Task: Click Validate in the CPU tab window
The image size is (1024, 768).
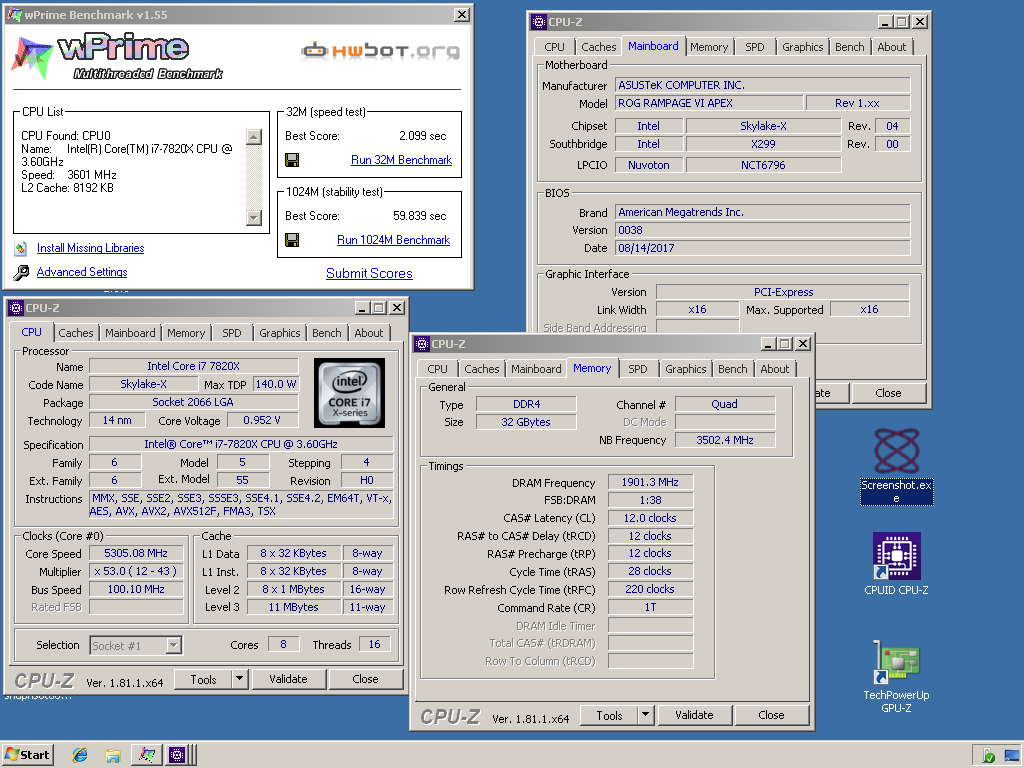Action: click(288, 679)
